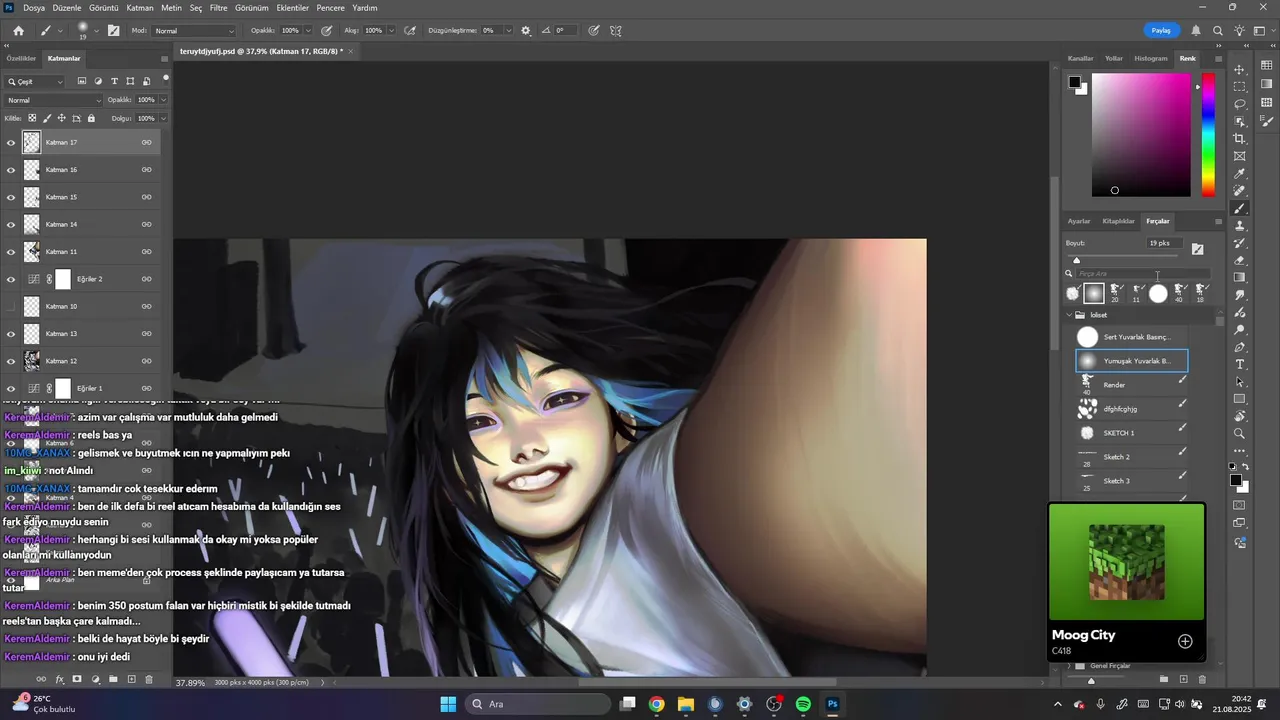Hide Katman 11 layer visibility
Screen dimensions: 1280x720
[x=11, y=252]
